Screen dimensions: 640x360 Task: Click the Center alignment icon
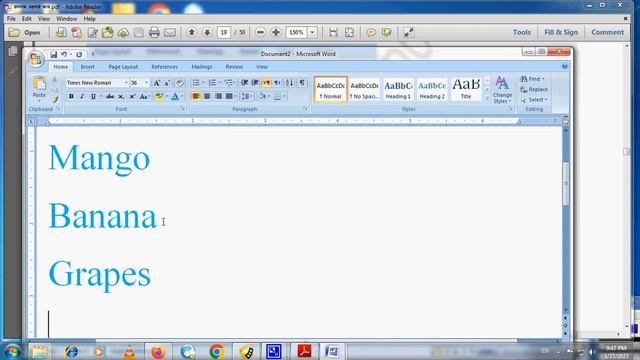tap(207, 96)
